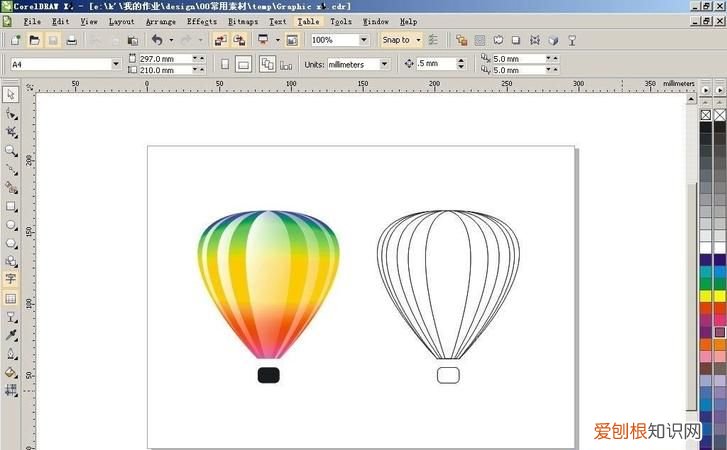Viewport: 727px width, 450px height.
Task: Open file with the folder icon
Action: pyautogui.click(x=34, y=40)
